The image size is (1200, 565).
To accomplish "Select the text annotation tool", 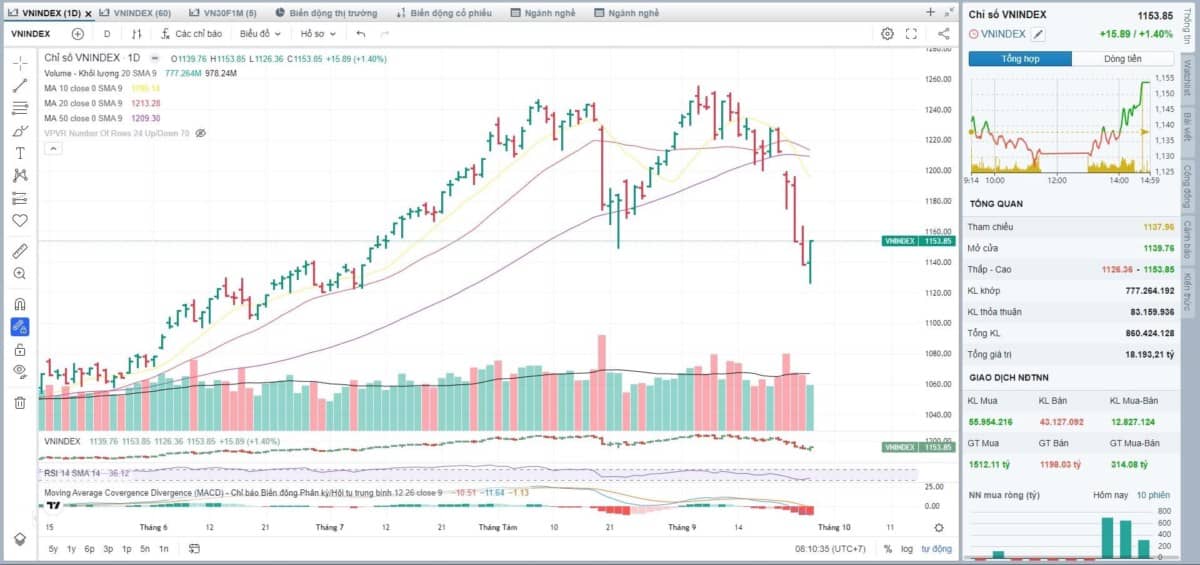I will pos(20,153).
